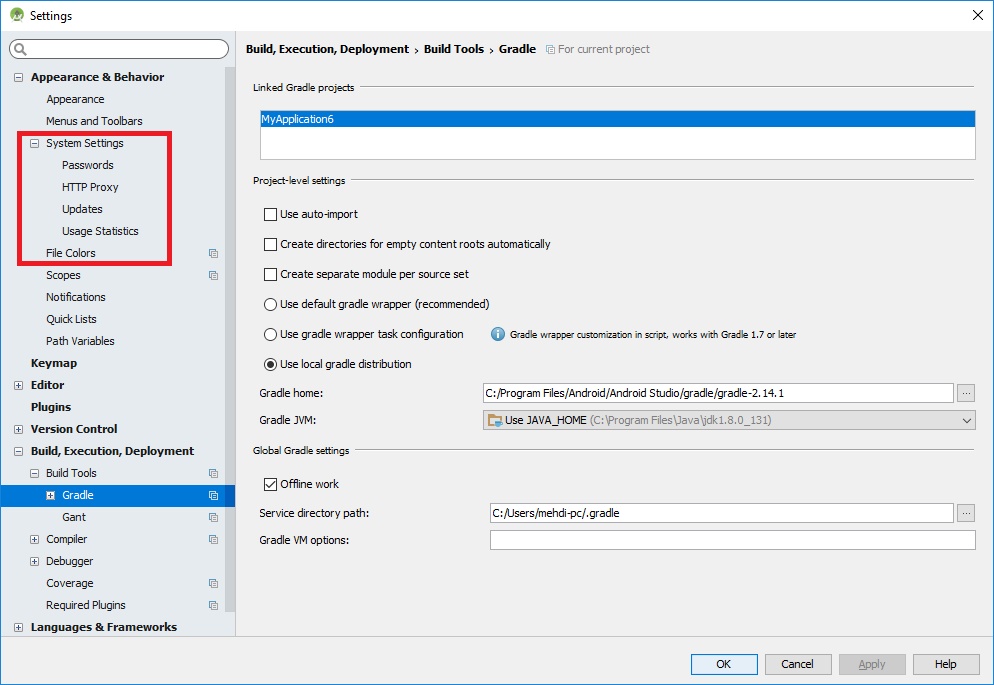This screenshot has height=685, width=994.
Task: Click the settings tree scrollbar
Action: 229,338
